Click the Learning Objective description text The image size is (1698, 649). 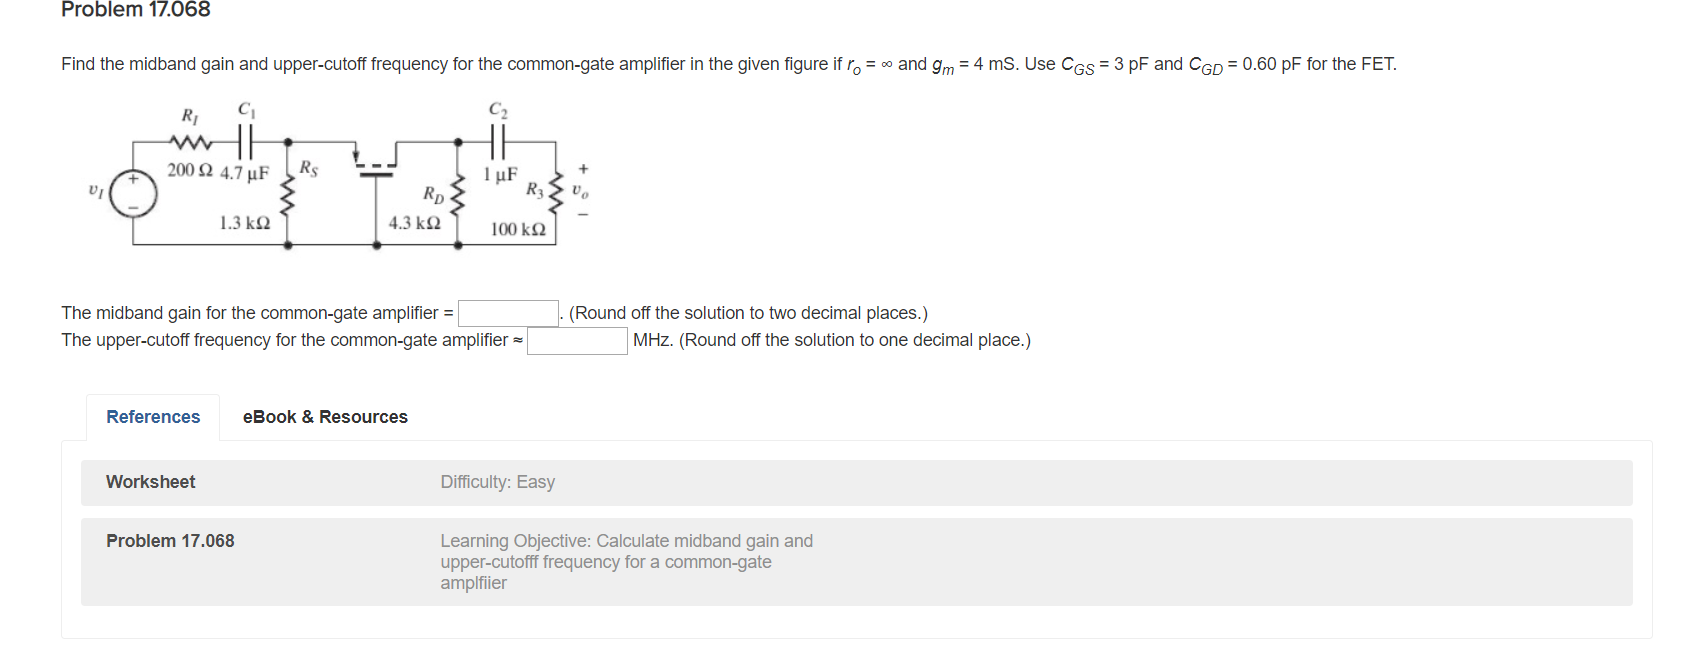(x=625, y=562)
